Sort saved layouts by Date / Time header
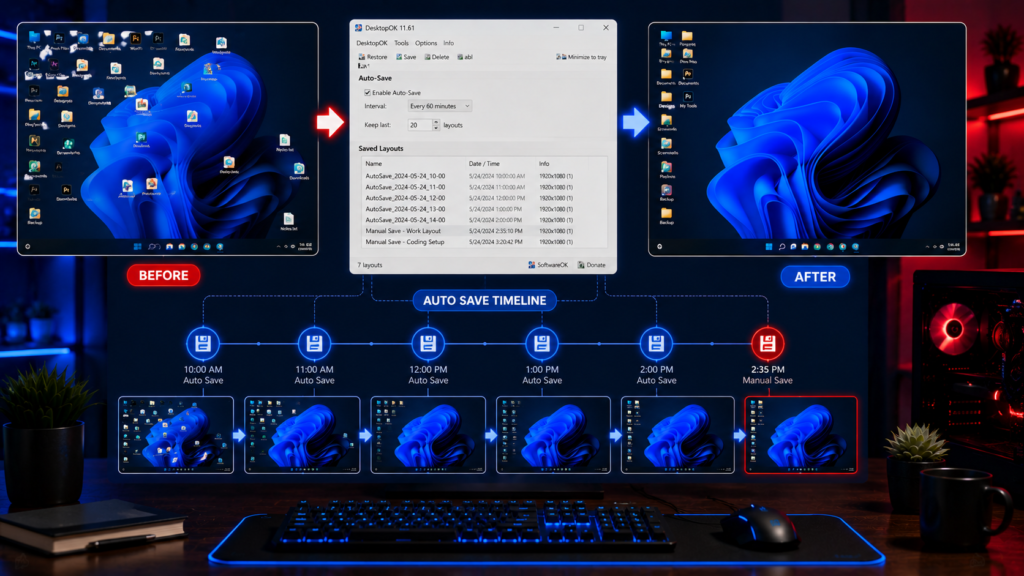1024x576 pixels. click(484, 164)
